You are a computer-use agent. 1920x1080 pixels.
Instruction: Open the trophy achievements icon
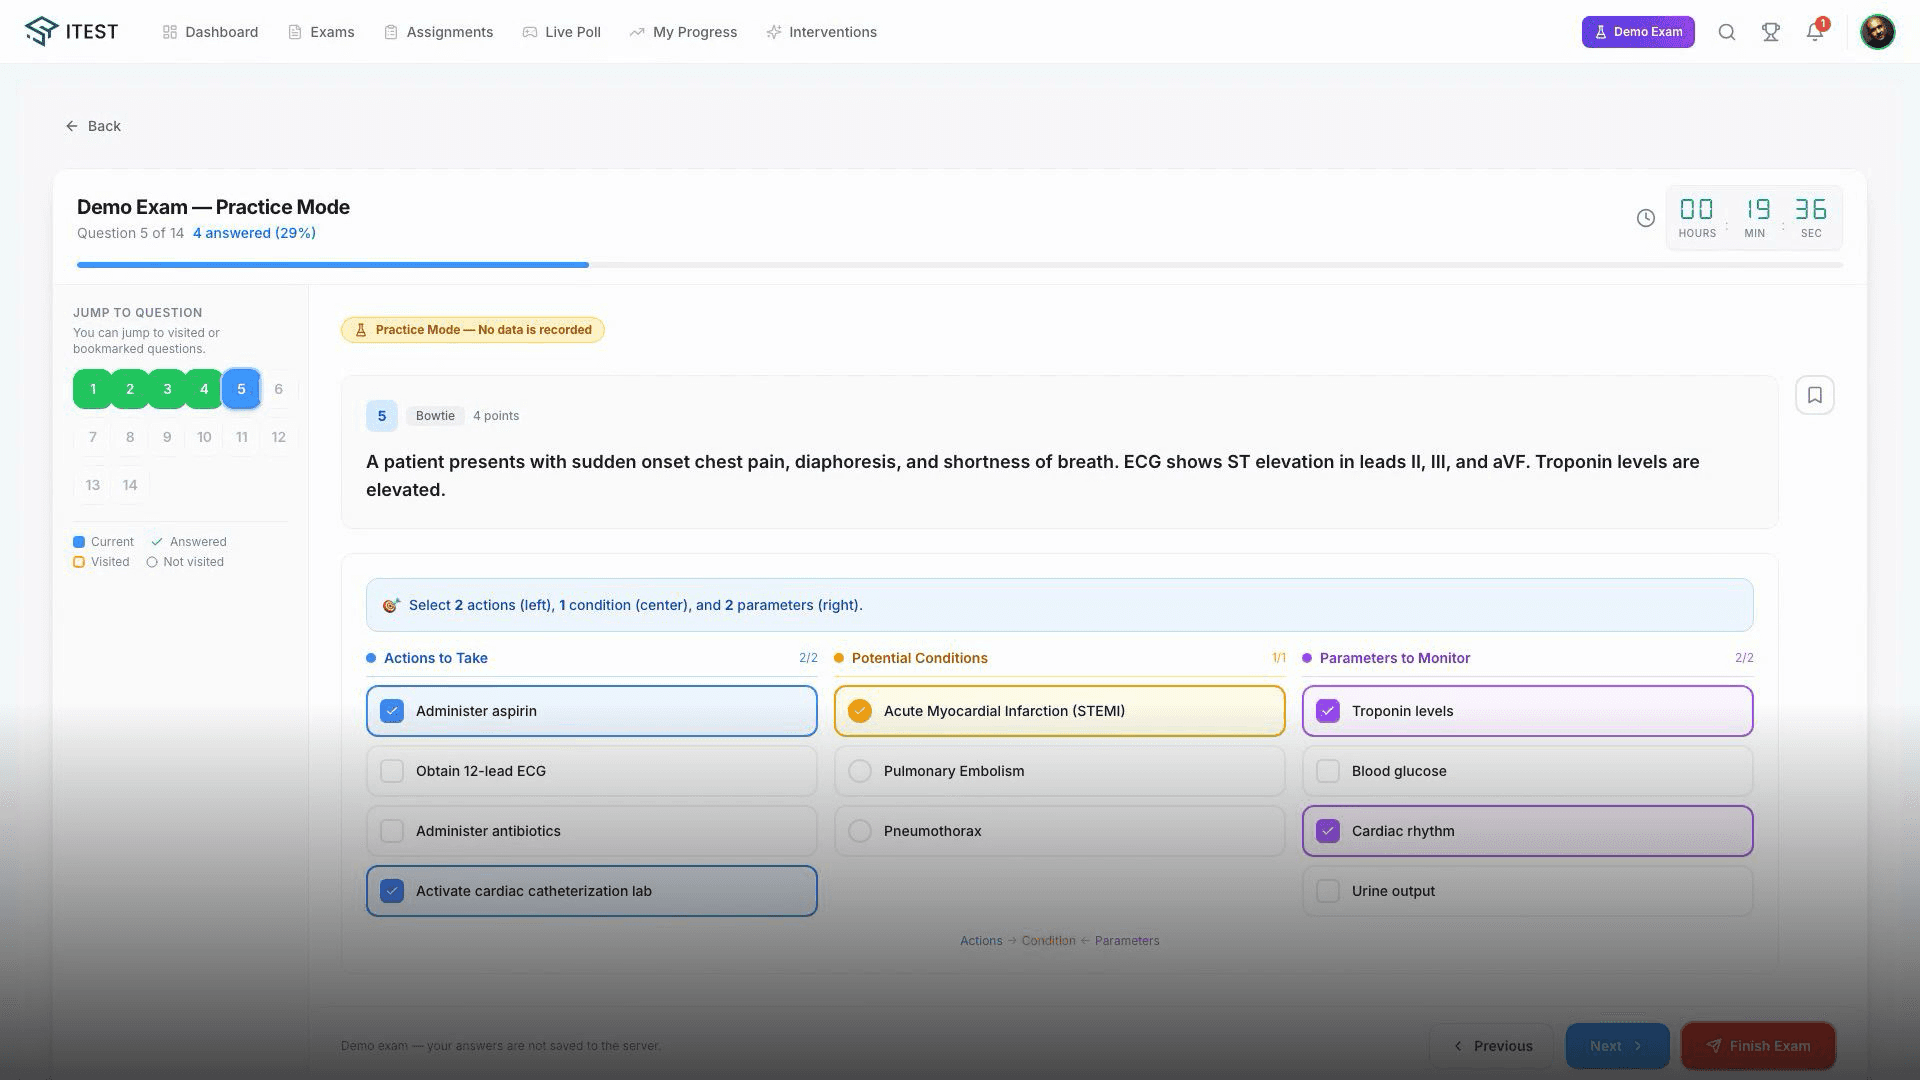pos(1770,32)
